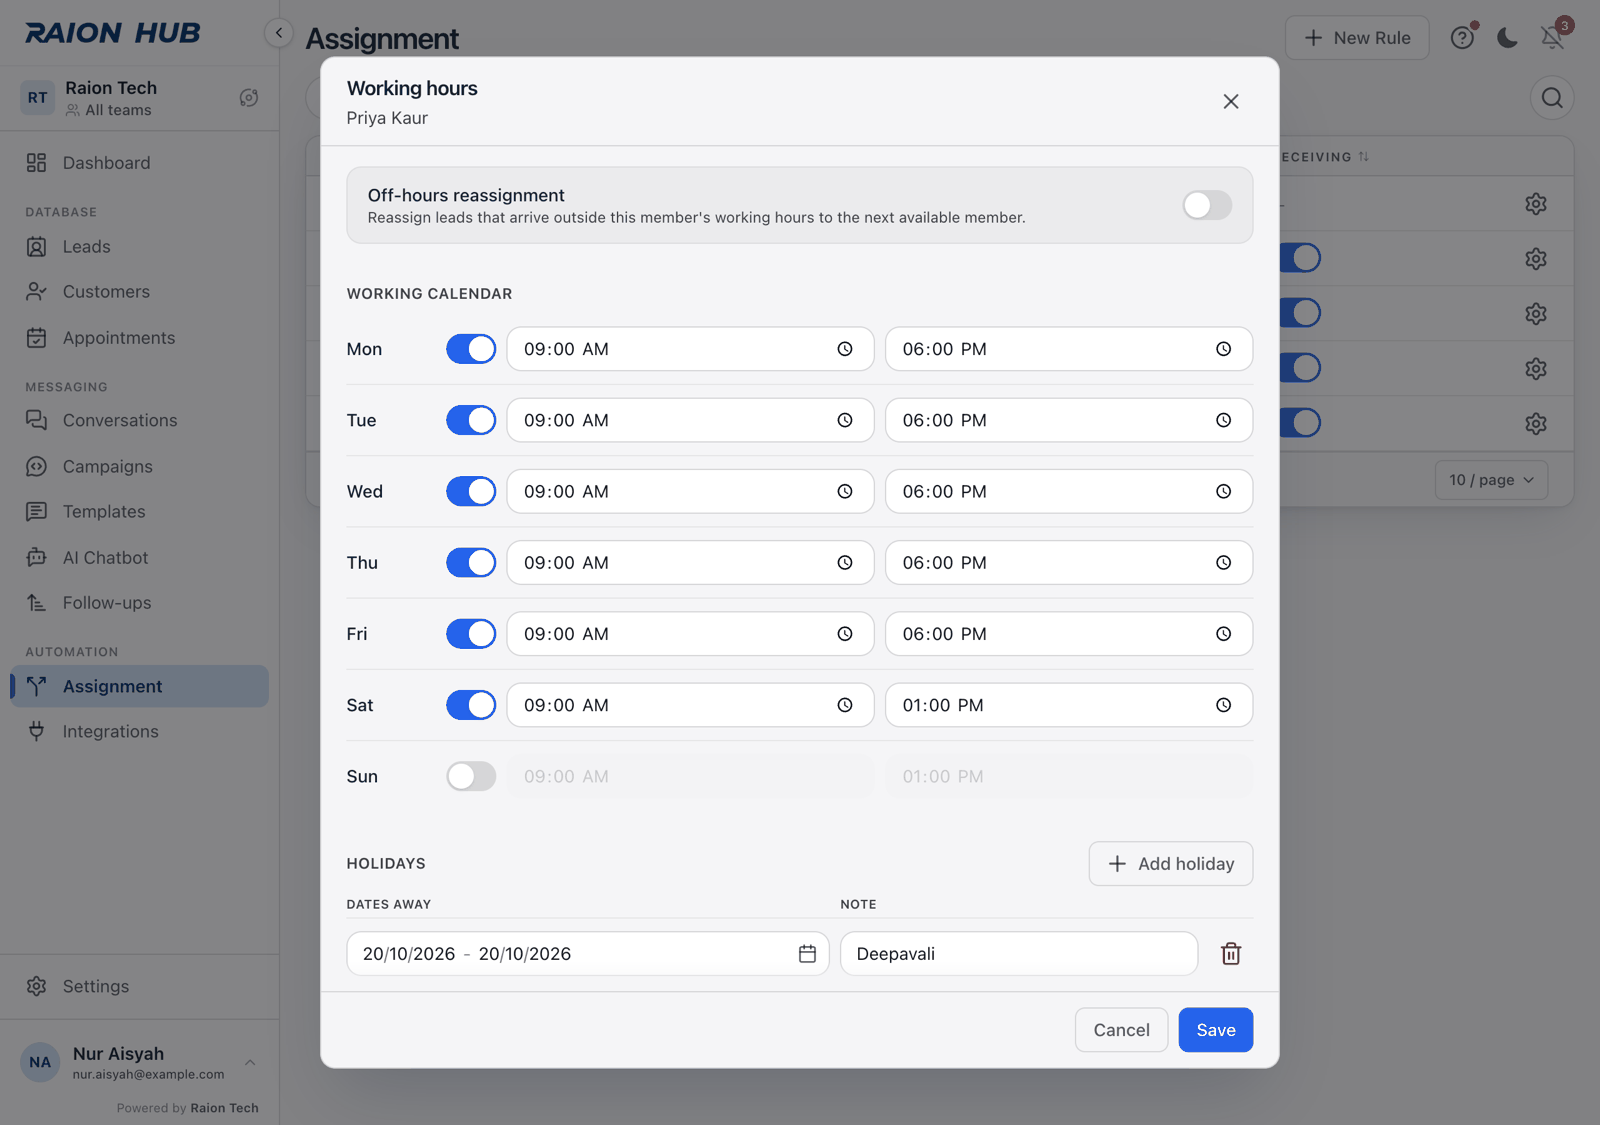Enable Off-hours reassignment toggle
This screenshot has height=1125, width=1600.
tap(1207, 205)
